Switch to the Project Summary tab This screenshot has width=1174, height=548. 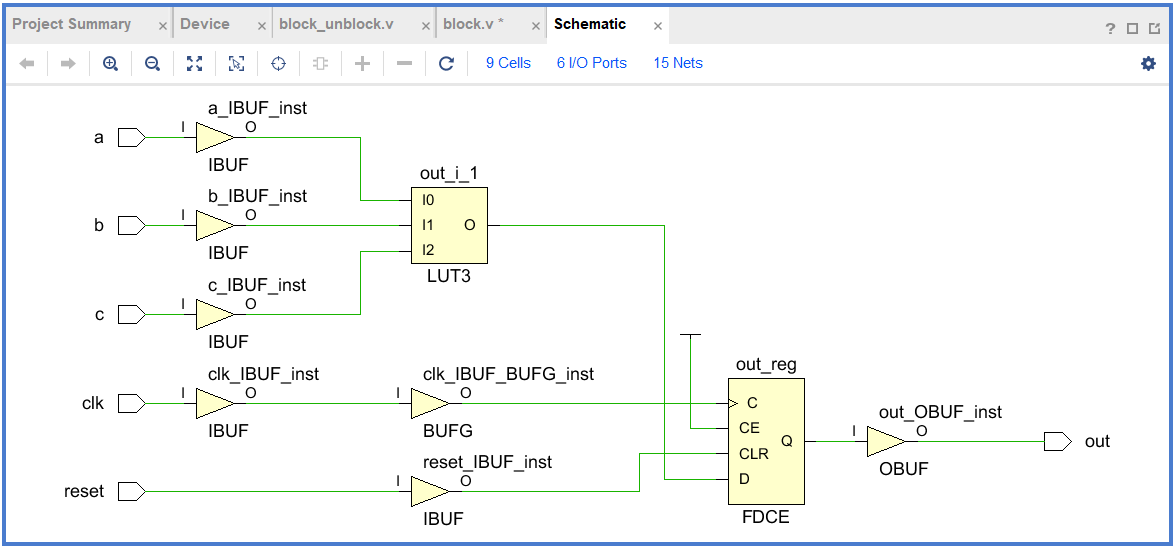[72, 24]
